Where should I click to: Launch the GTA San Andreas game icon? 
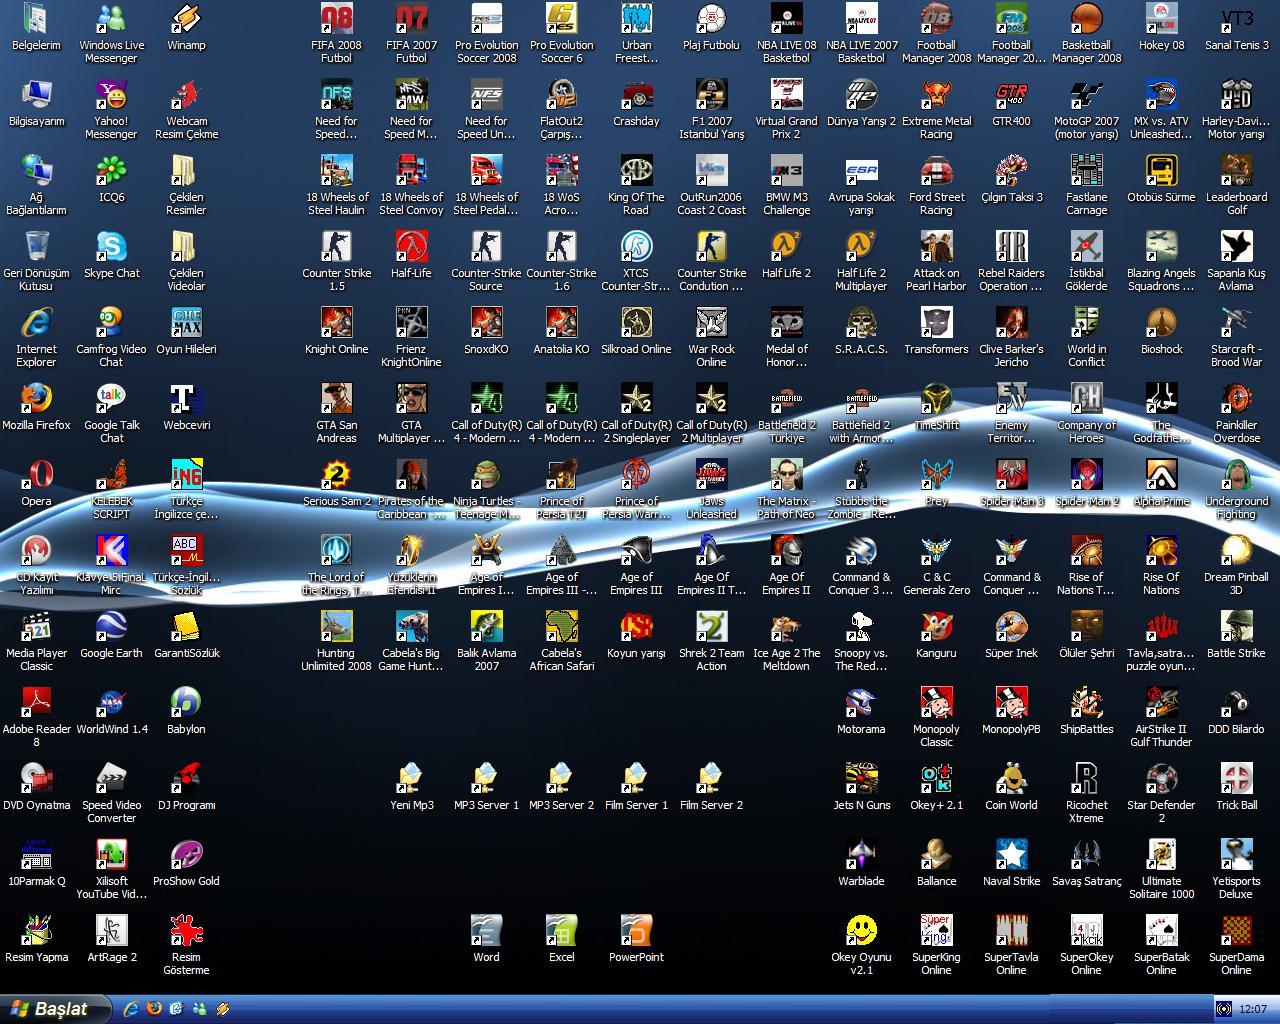(336, 400)
